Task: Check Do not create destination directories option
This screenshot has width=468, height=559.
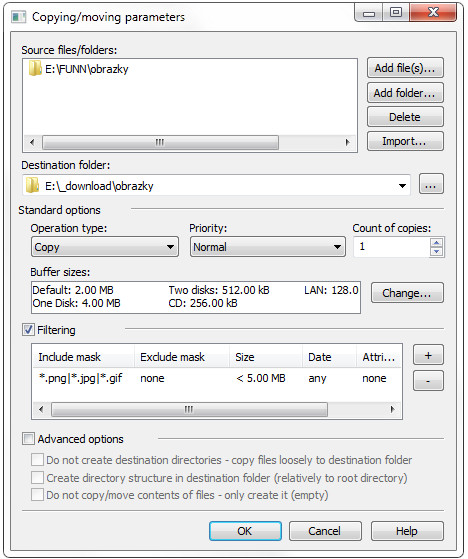Action: (x=37, y=460)
